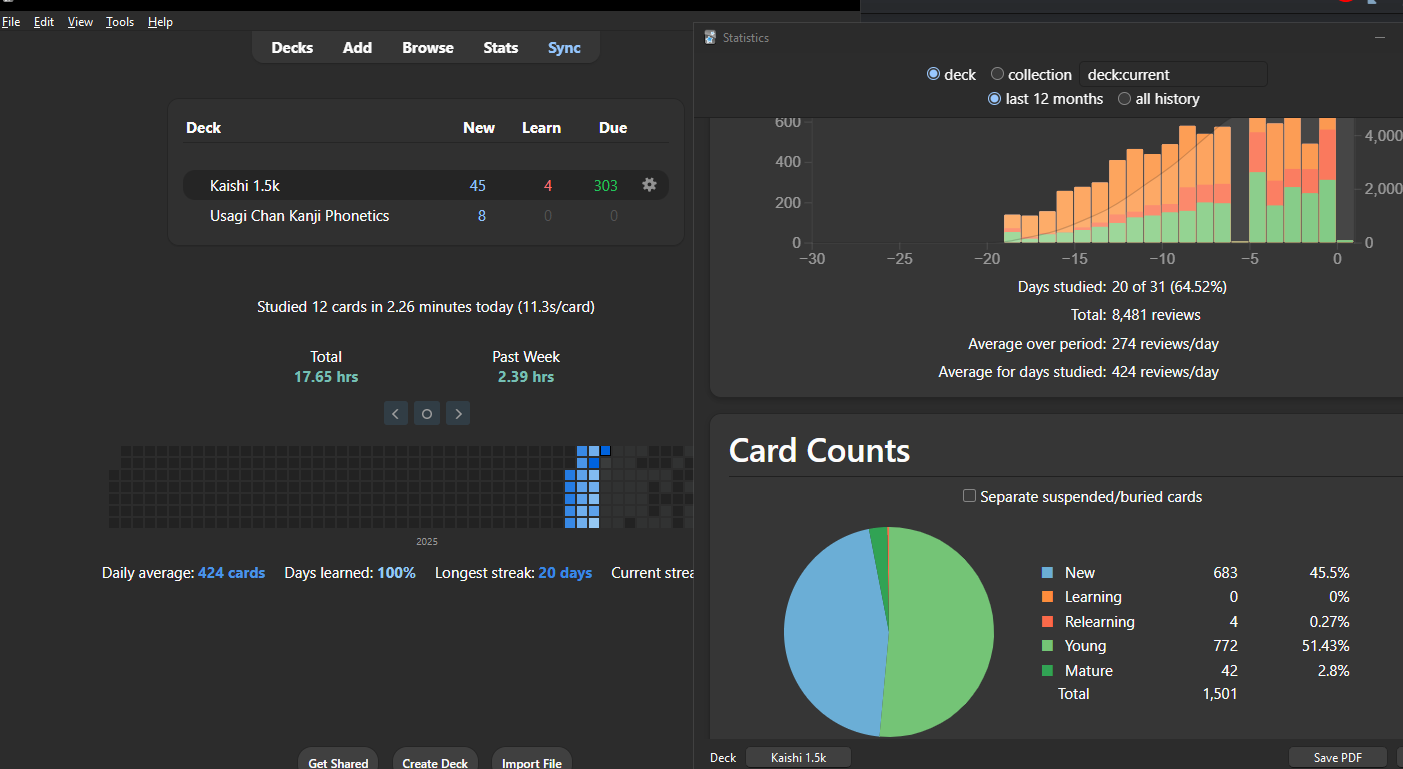Go to previous heatmap period arrow
This screenshot has height=769, width=1403.
tap(396, 413)
